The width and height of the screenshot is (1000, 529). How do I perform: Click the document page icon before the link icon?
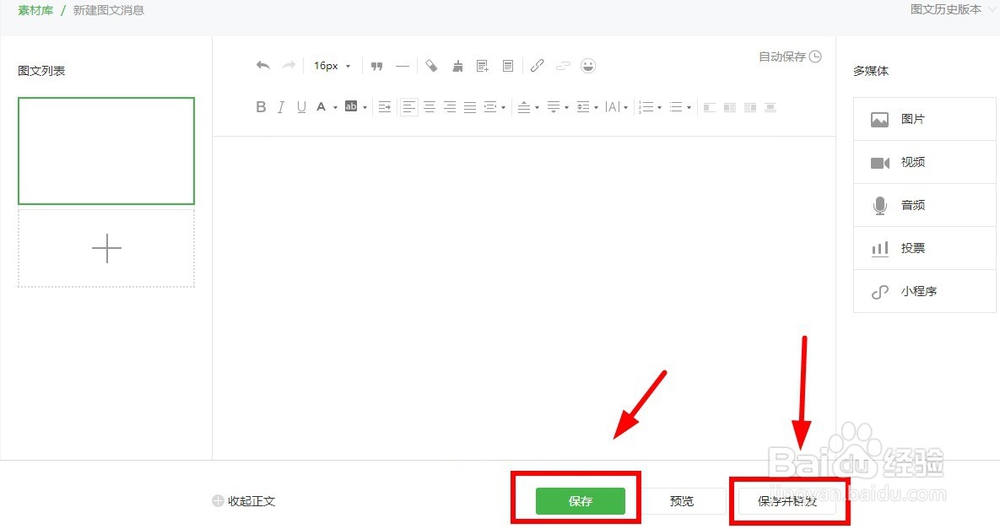point(508,66)
